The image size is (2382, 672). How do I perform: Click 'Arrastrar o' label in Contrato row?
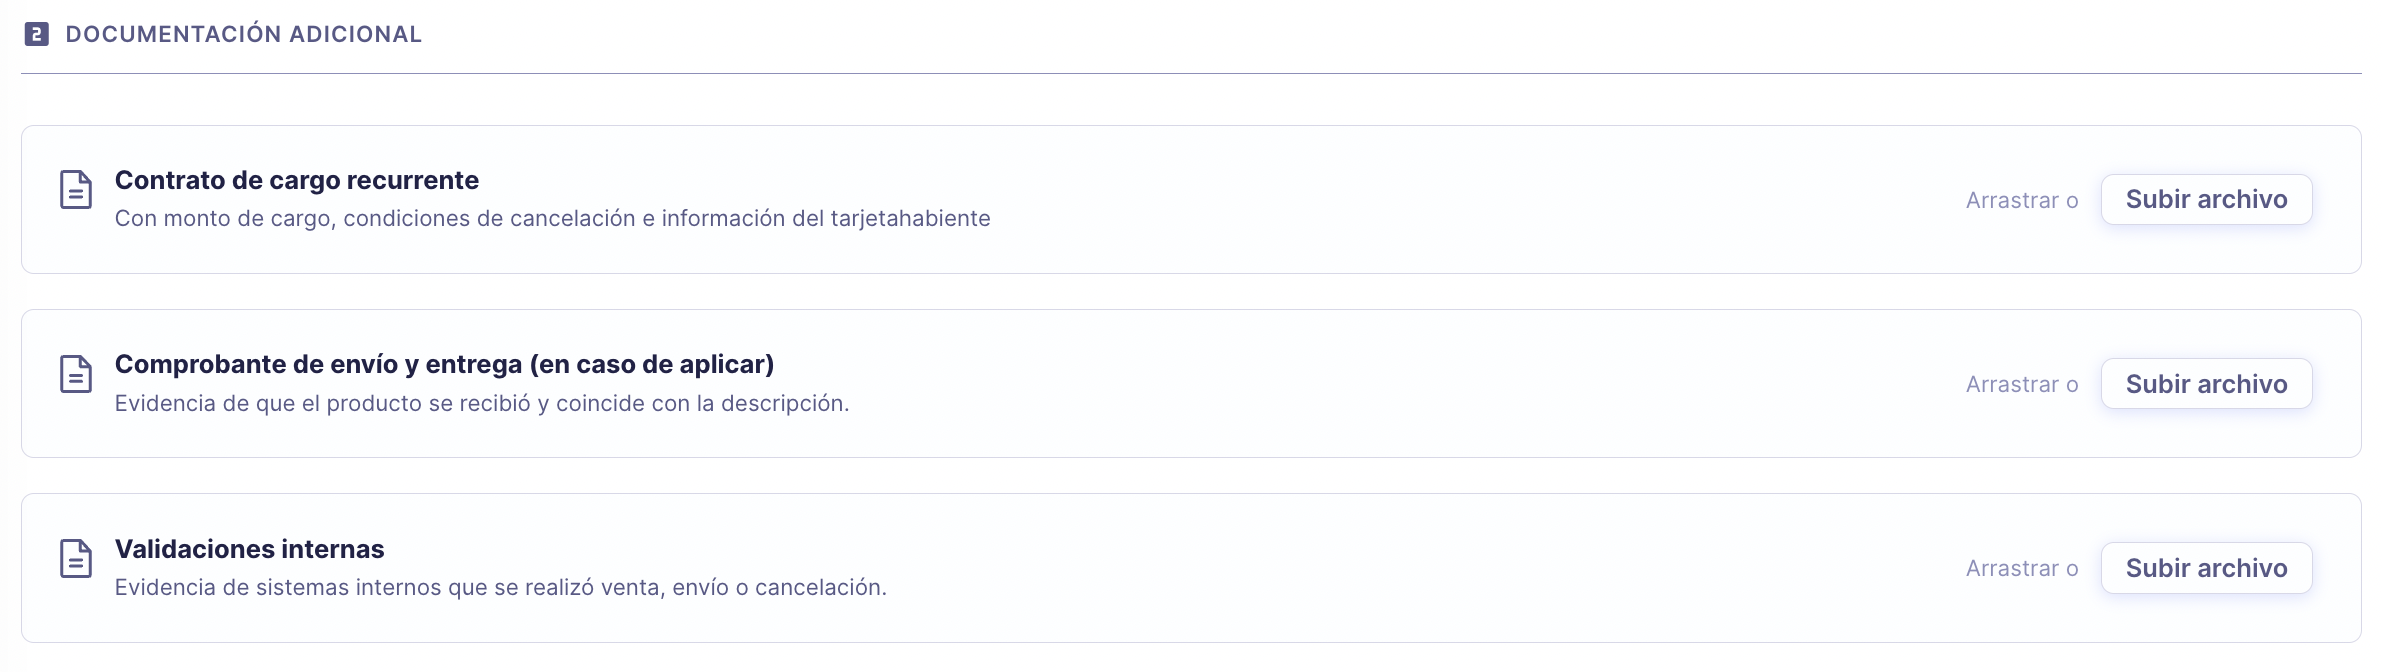(x=2021, y=200)
